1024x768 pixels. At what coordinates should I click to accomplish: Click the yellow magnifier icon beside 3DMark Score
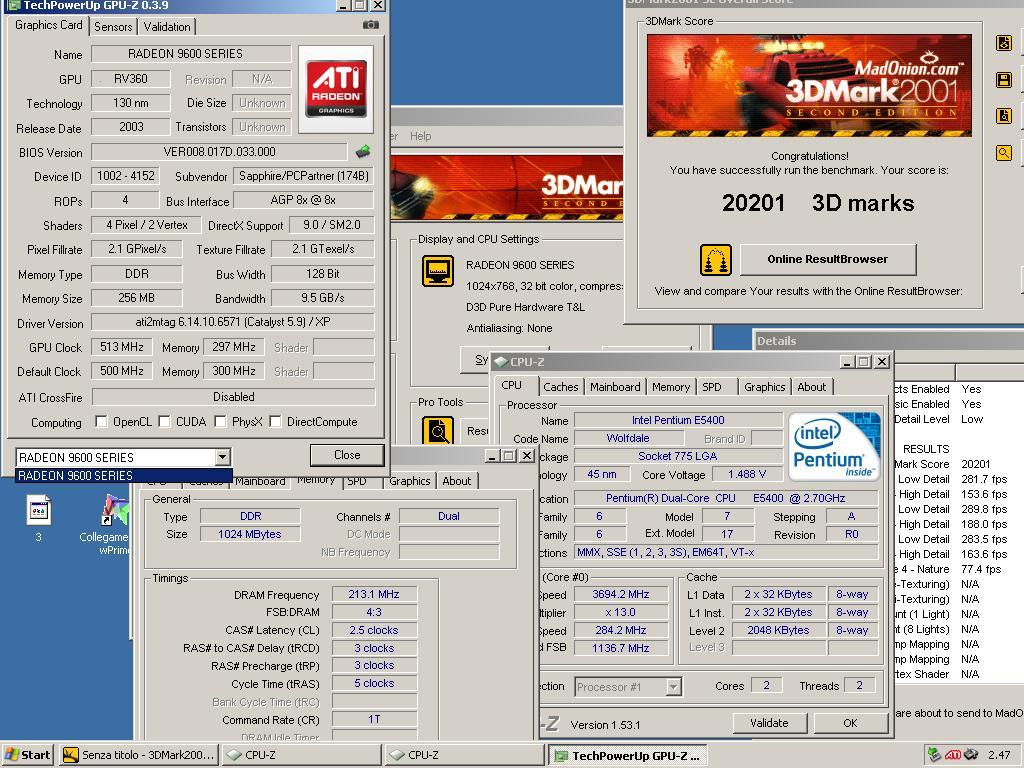coord(1004,153)
